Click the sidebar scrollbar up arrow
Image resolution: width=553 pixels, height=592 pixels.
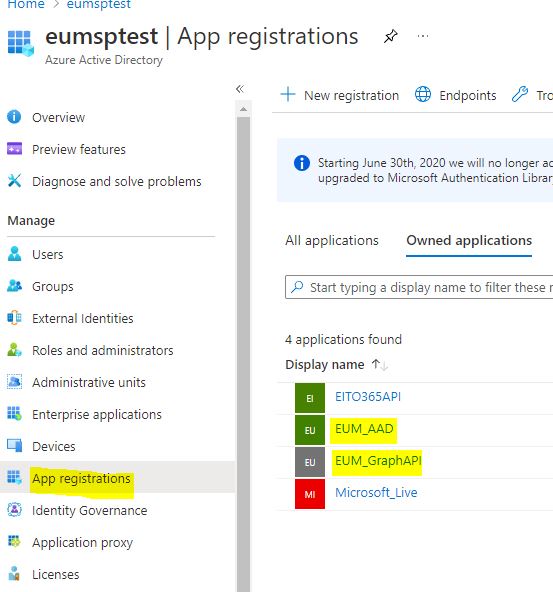243,109
